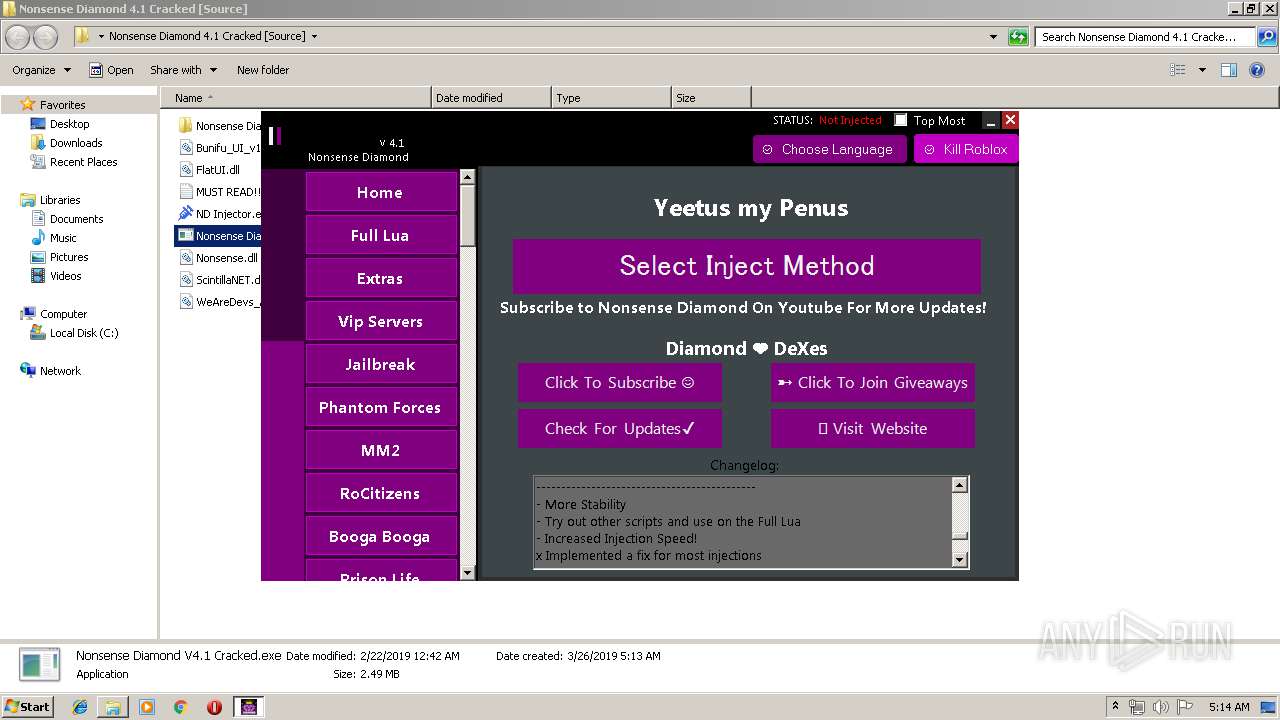Click the sidebar menu scroll up arrow

pos(467,177)
